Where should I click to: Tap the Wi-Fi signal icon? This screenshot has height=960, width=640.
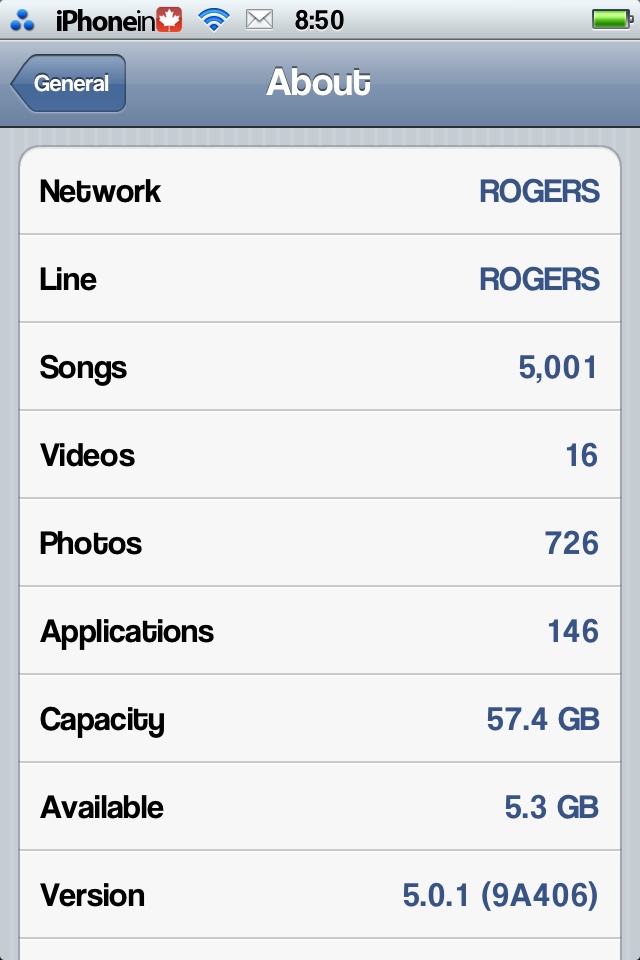[x=214, y=20]
